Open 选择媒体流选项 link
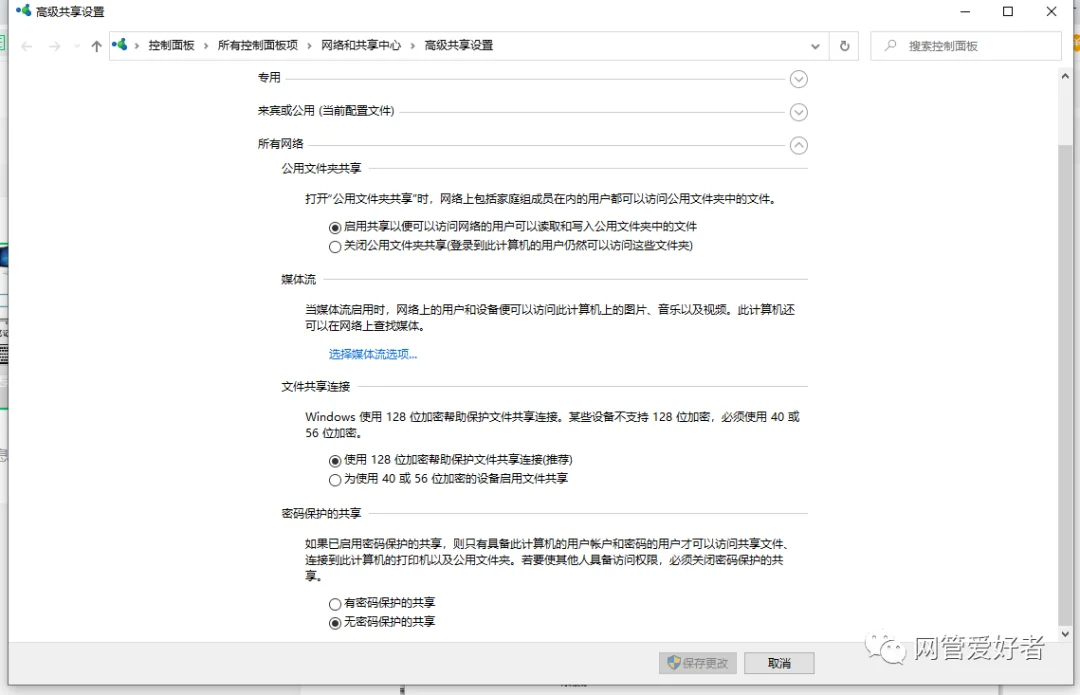Viewport: 1080px width, 695px height. point(372,354)
